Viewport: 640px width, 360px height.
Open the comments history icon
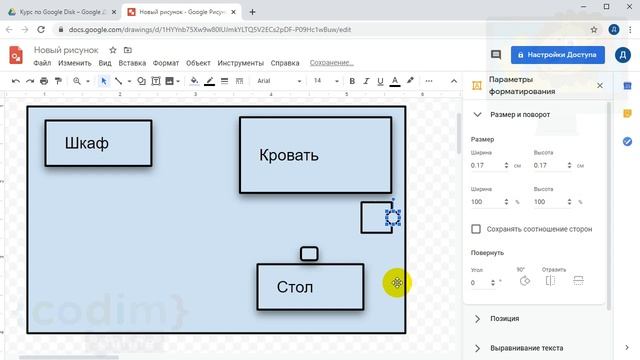pos(496,55)
